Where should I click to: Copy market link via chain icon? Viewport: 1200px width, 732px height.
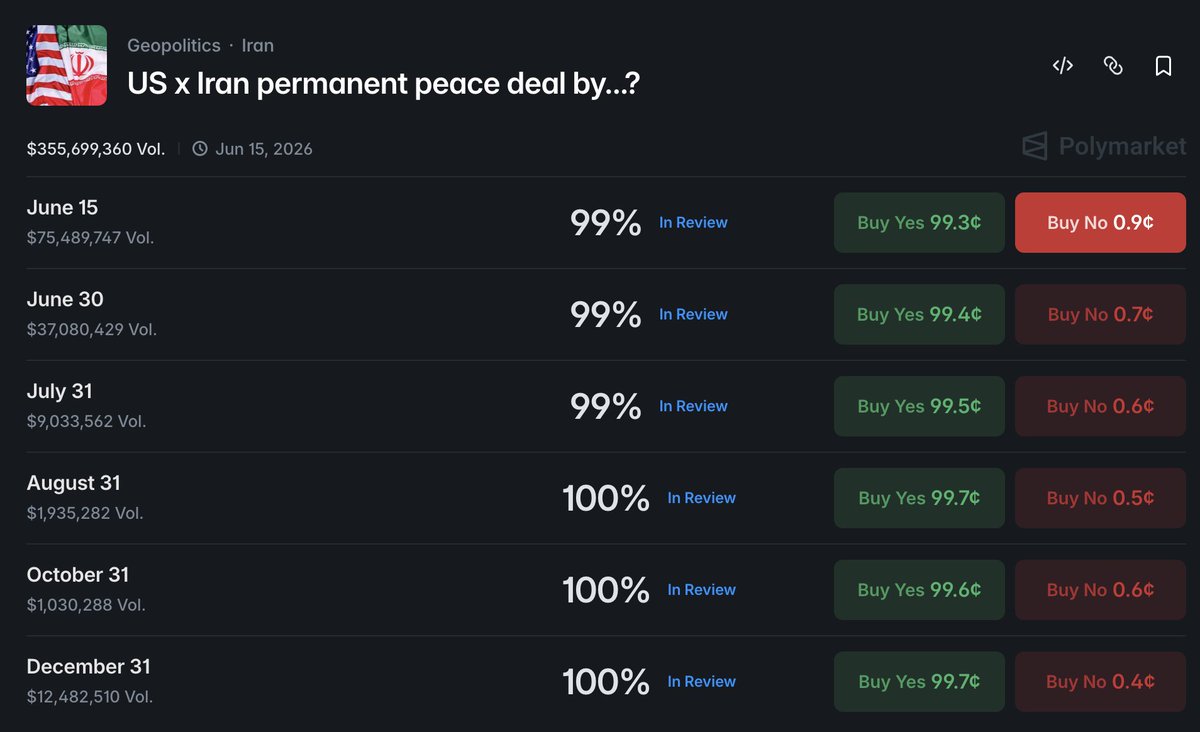[x=1113, y=66]
